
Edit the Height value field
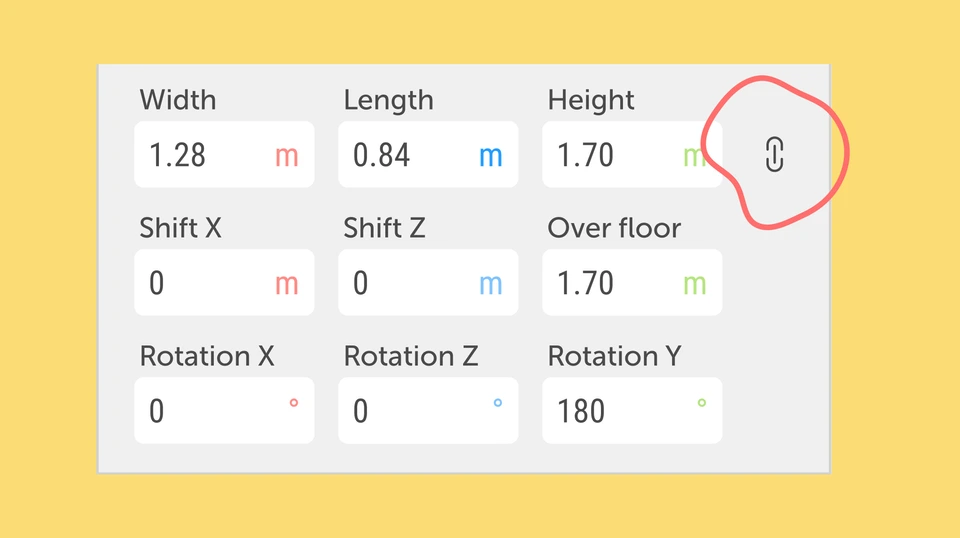click(632, 154)
